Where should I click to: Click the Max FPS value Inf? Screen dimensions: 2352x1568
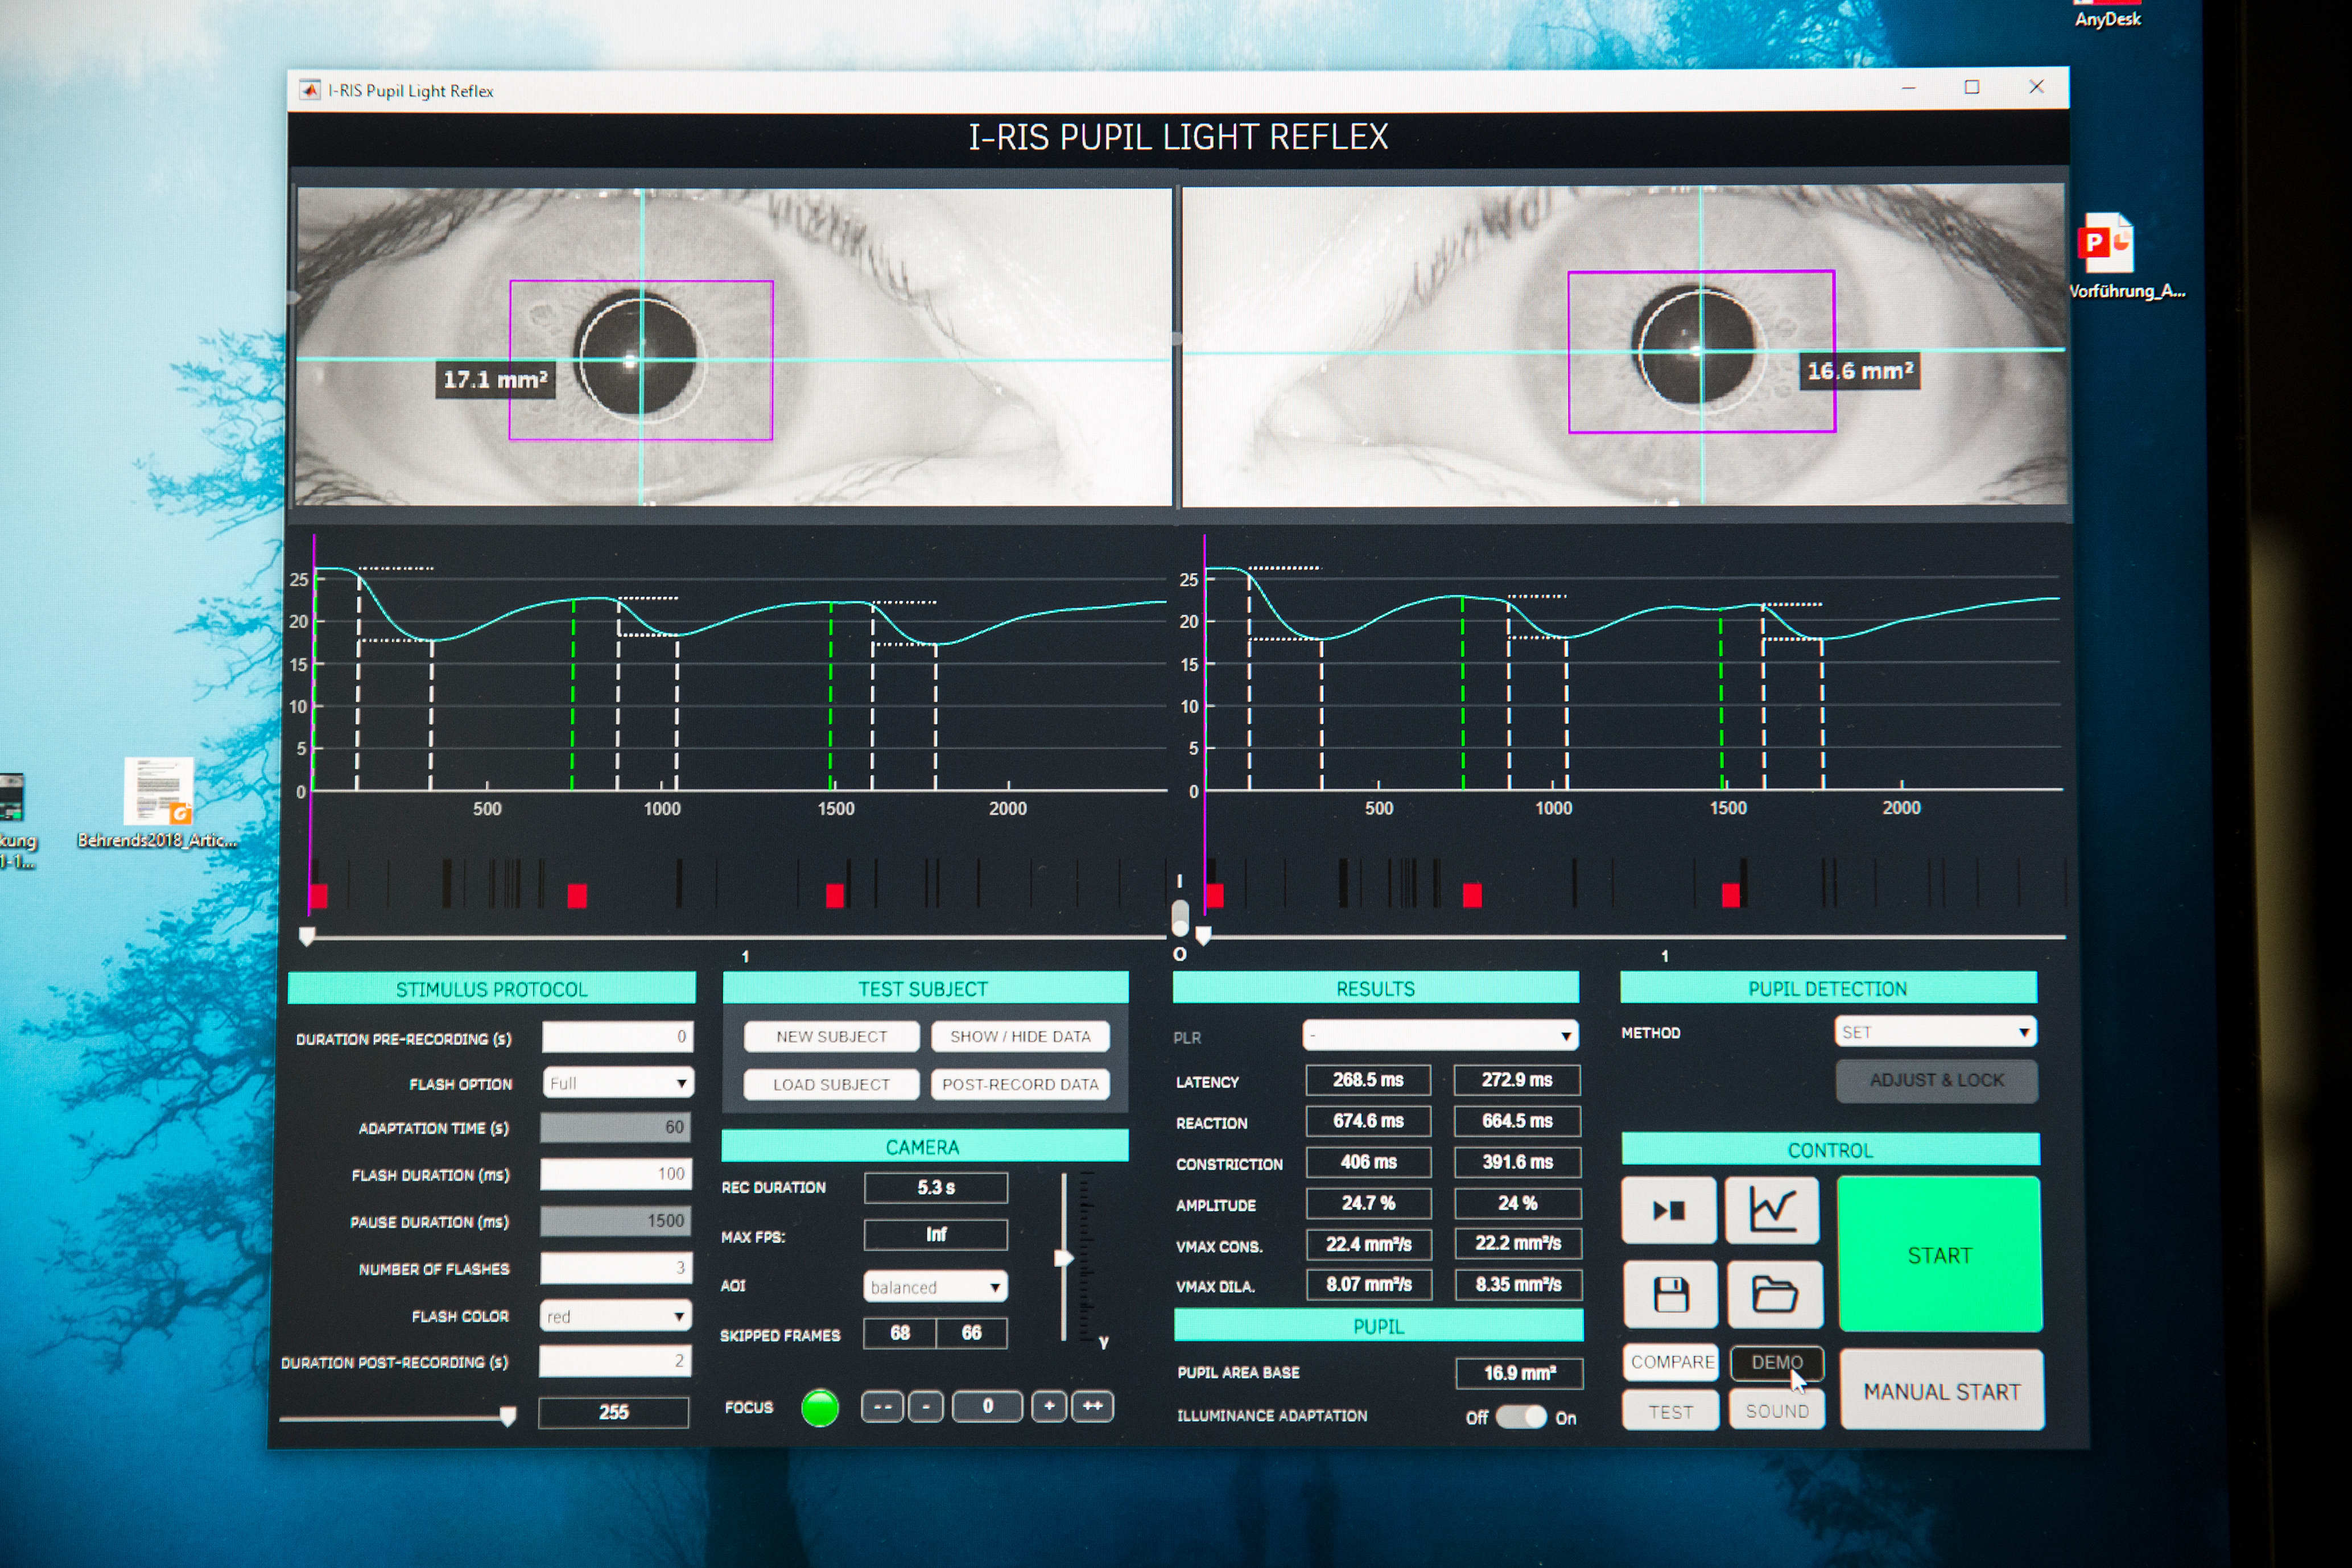(x=935, y=1235)
